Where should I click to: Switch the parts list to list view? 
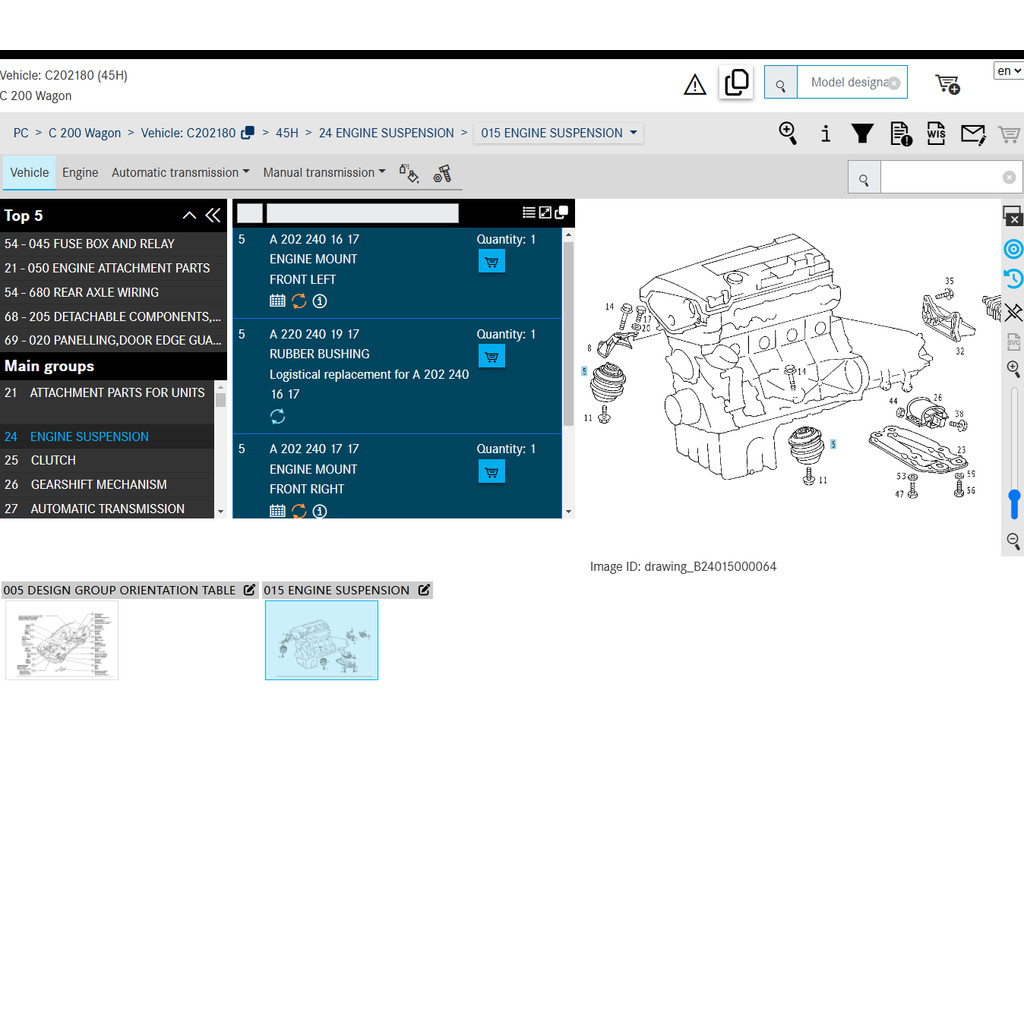tap(529, 212)
